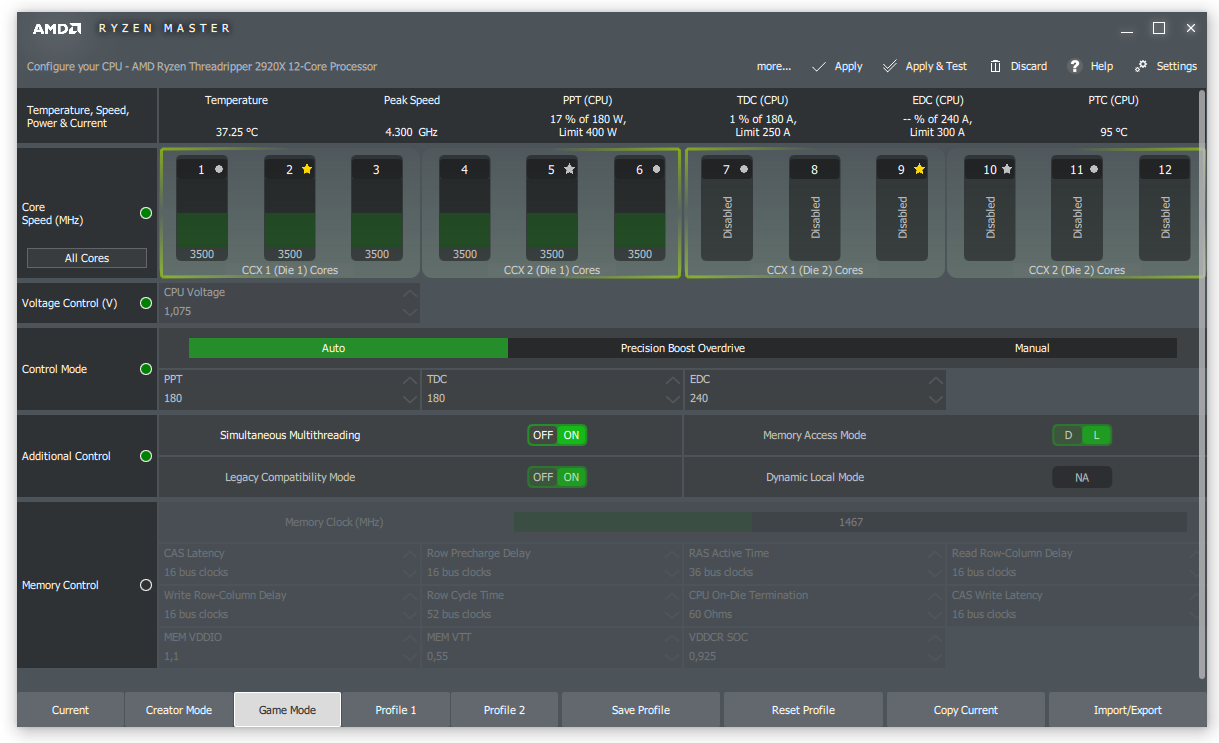
Task: Toggle the Voltage Control section indicator circle
Action: [x=146, y=303]
